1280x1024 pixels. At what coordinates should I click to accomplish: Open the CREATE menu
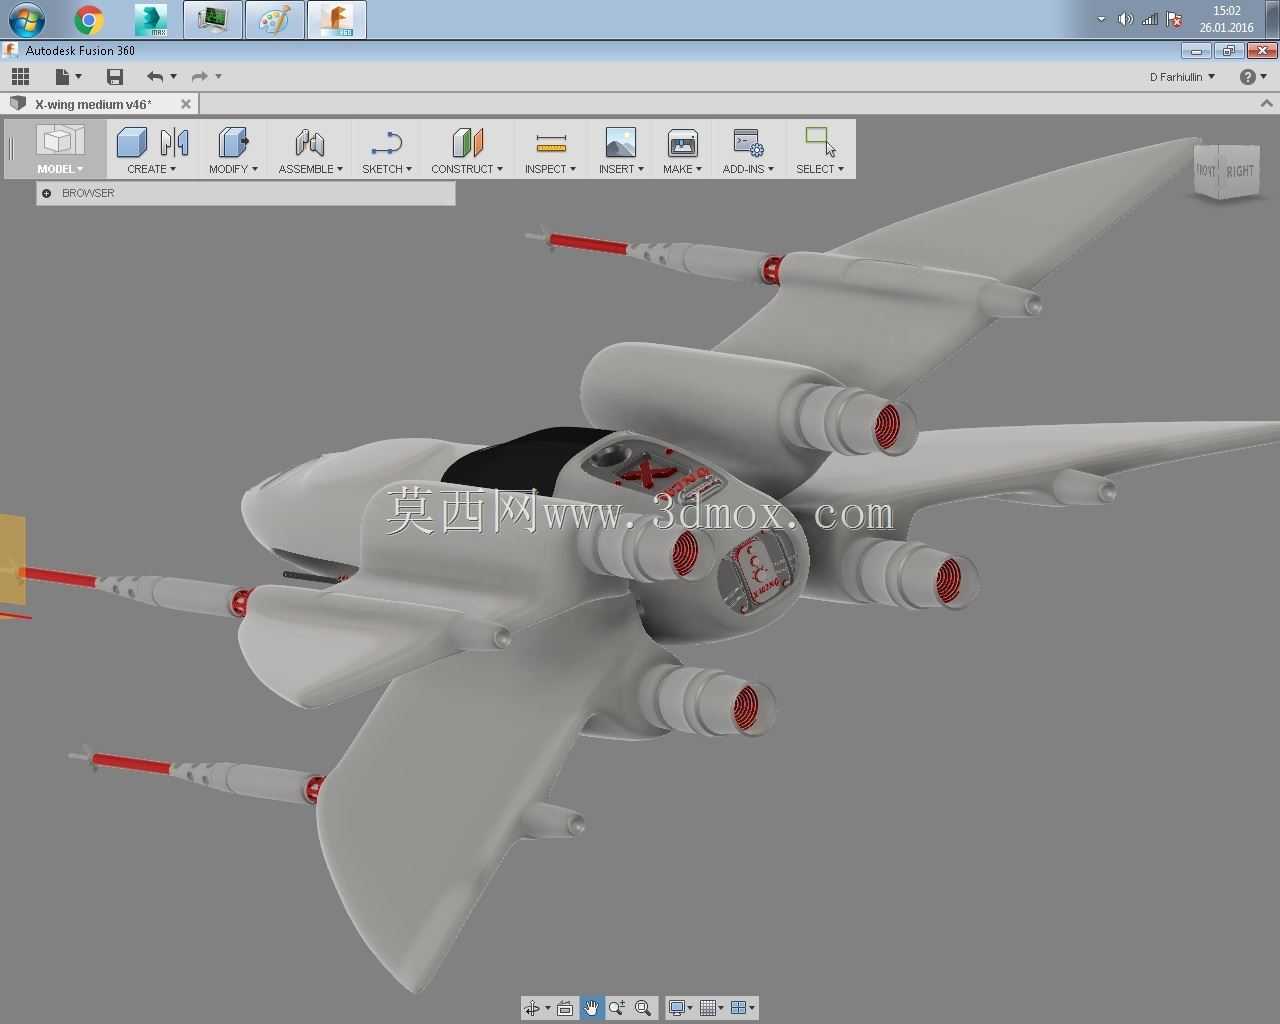[x=152, y=169]
